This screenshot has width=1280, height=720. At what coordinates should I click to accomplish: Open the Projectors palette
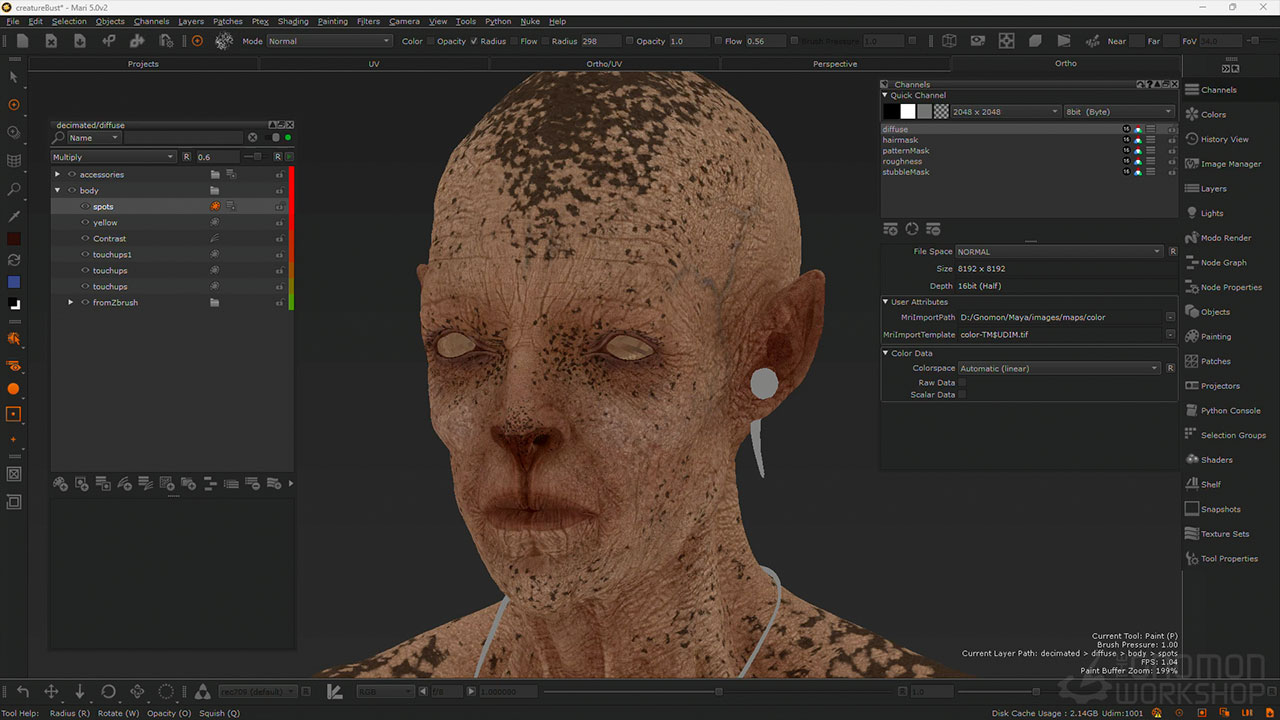pyautogui.click(x=1219, y=386)
